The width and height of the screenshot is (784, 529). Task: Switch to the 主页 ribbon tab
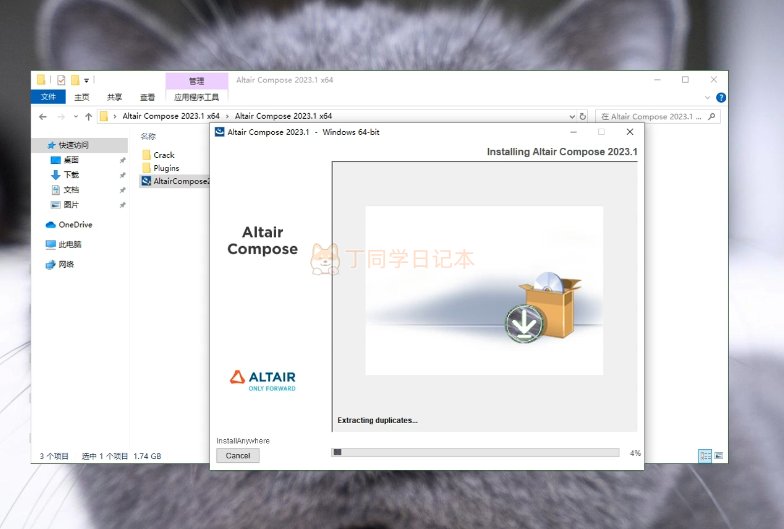click(82, 97)
